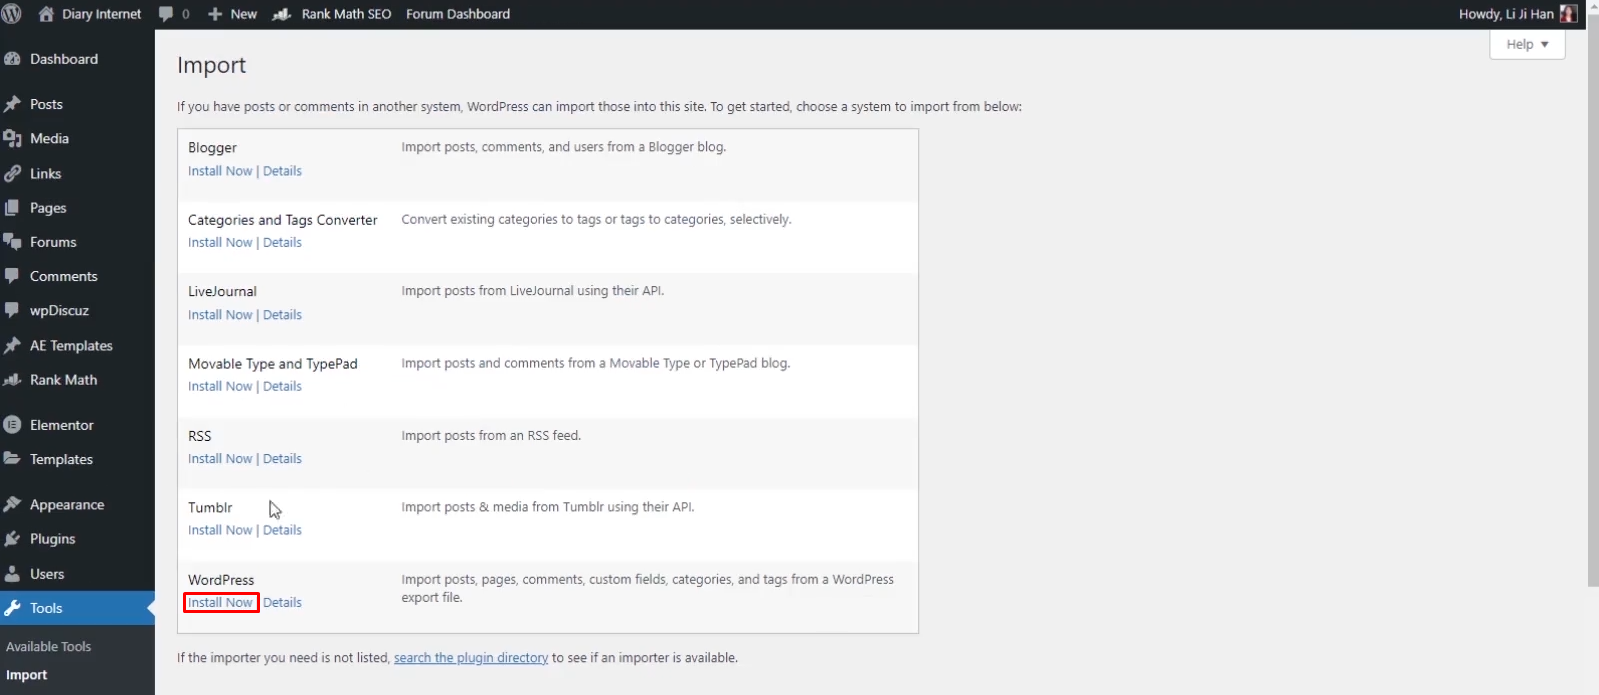Click the Dashboard gauge icon in sidebar
The image size is (1599, 695).
point(12,59)
